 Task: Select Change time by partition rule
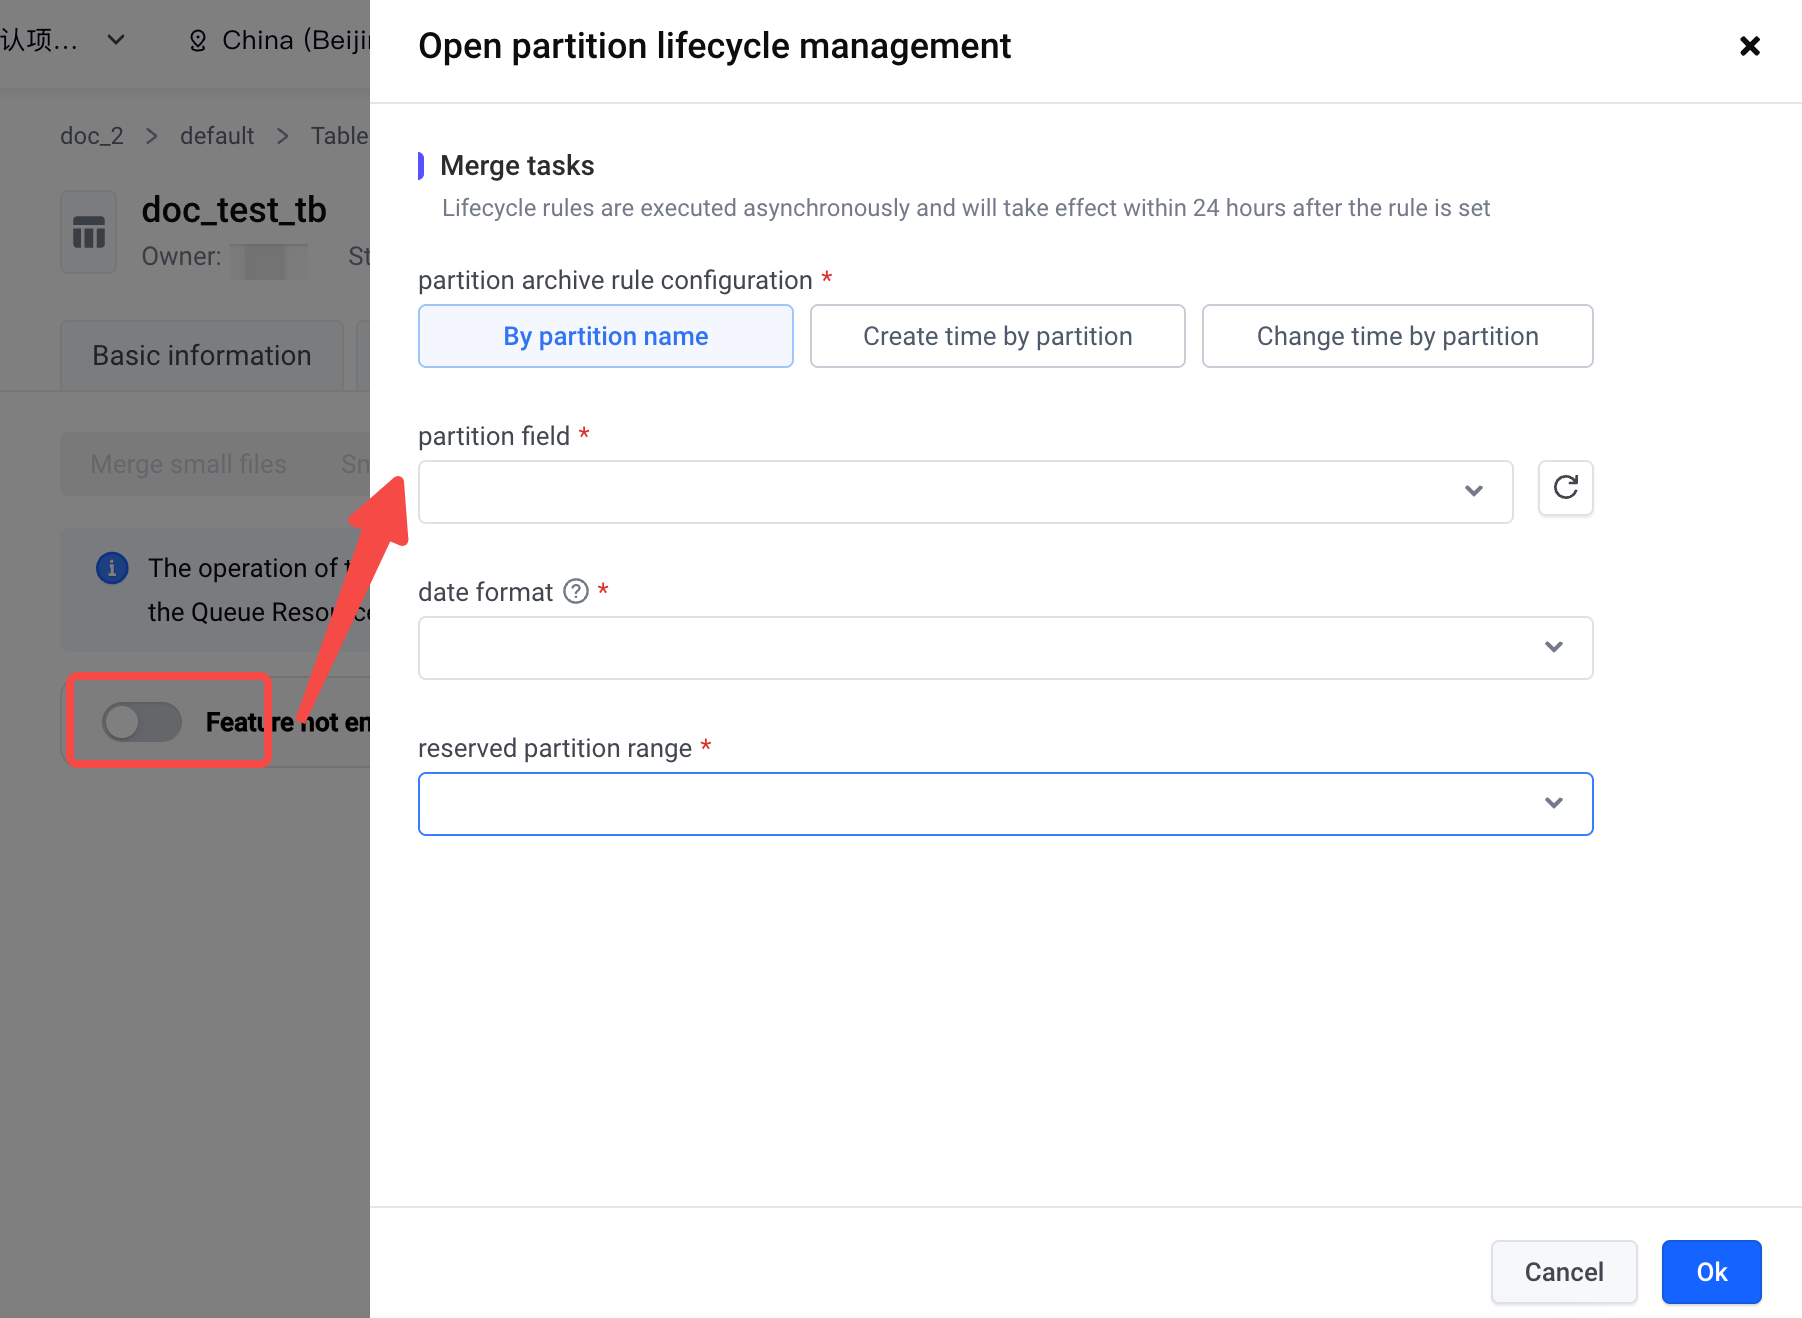click(x=1397, y=336)
